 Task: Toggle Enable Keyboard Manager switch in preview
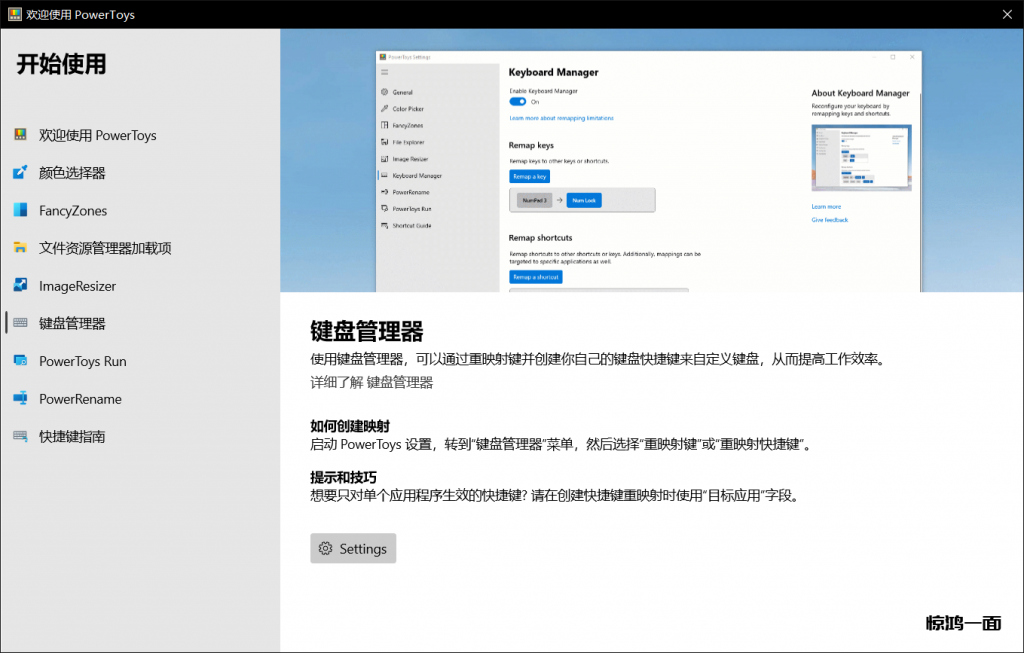click(517, 101)
